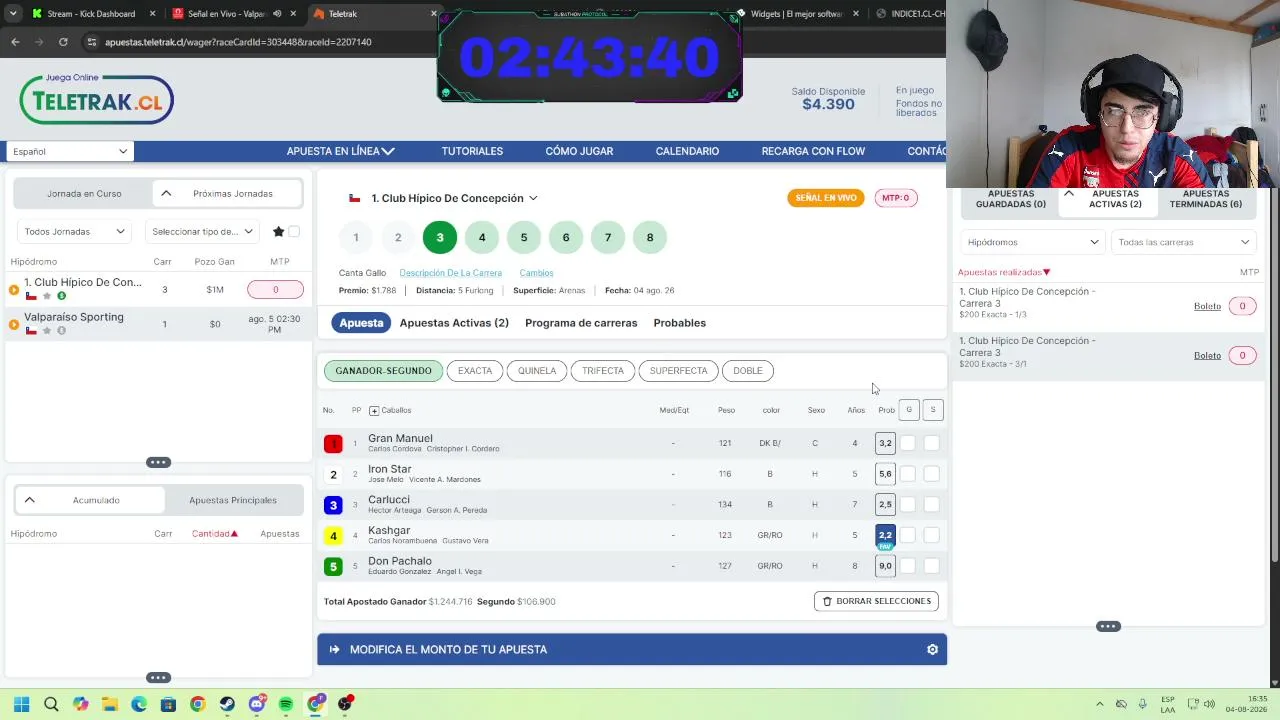This screenshot has width=1280, height=720.
Task: Check the G (Ganador) box for Gran Manuel
Action: pyautogui.click(x=908, y=443)
